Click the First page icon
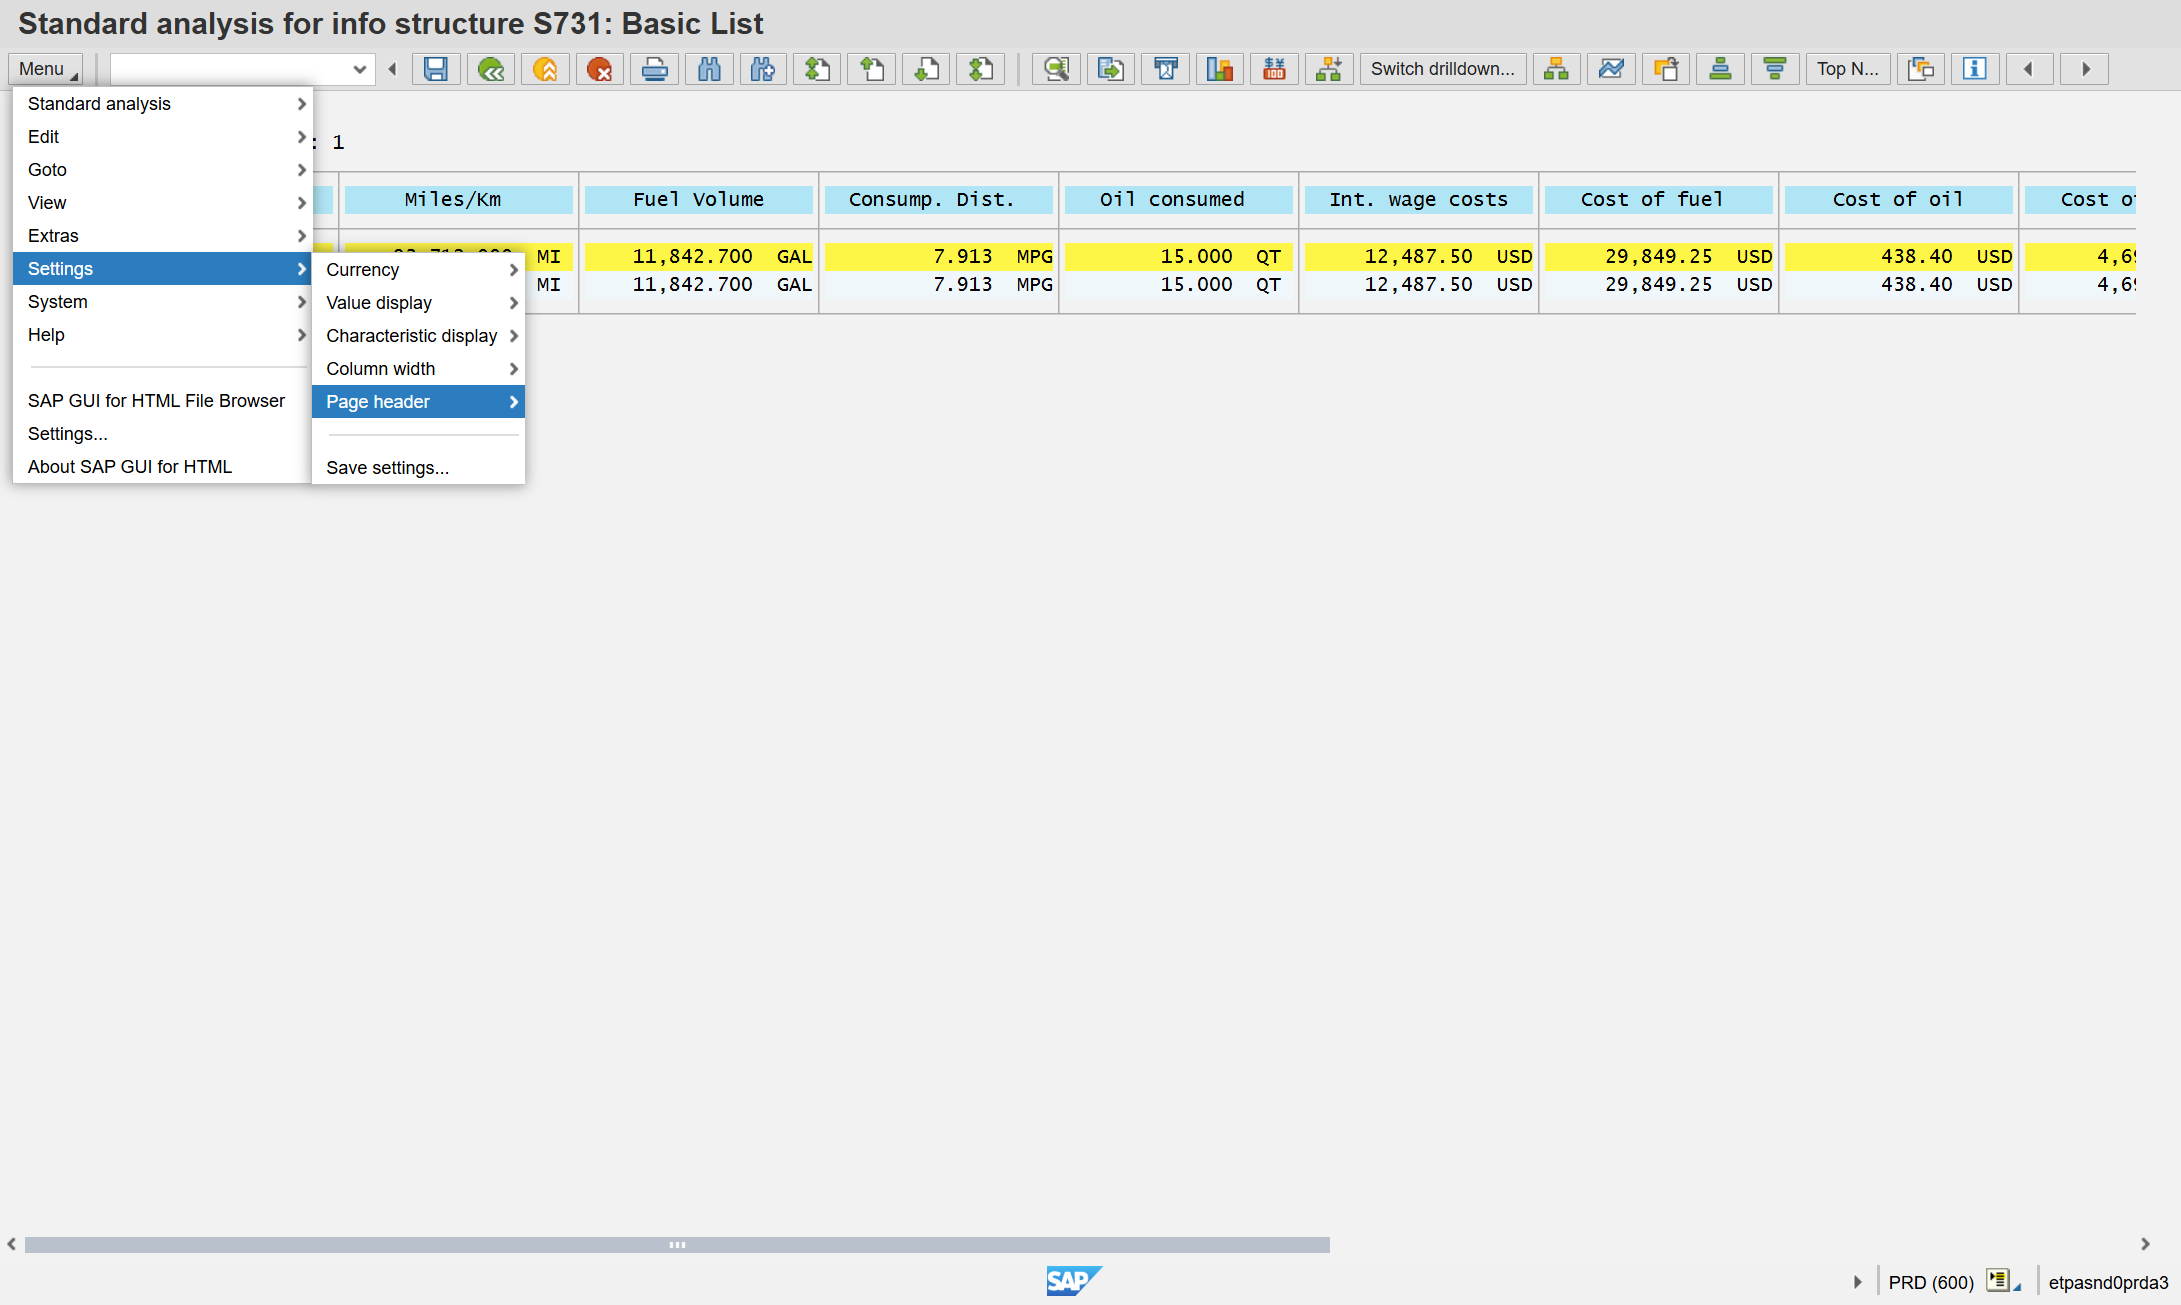The height and width of the screenshot is (1305, 2181). pyautogui.click(x=818, y=69)
